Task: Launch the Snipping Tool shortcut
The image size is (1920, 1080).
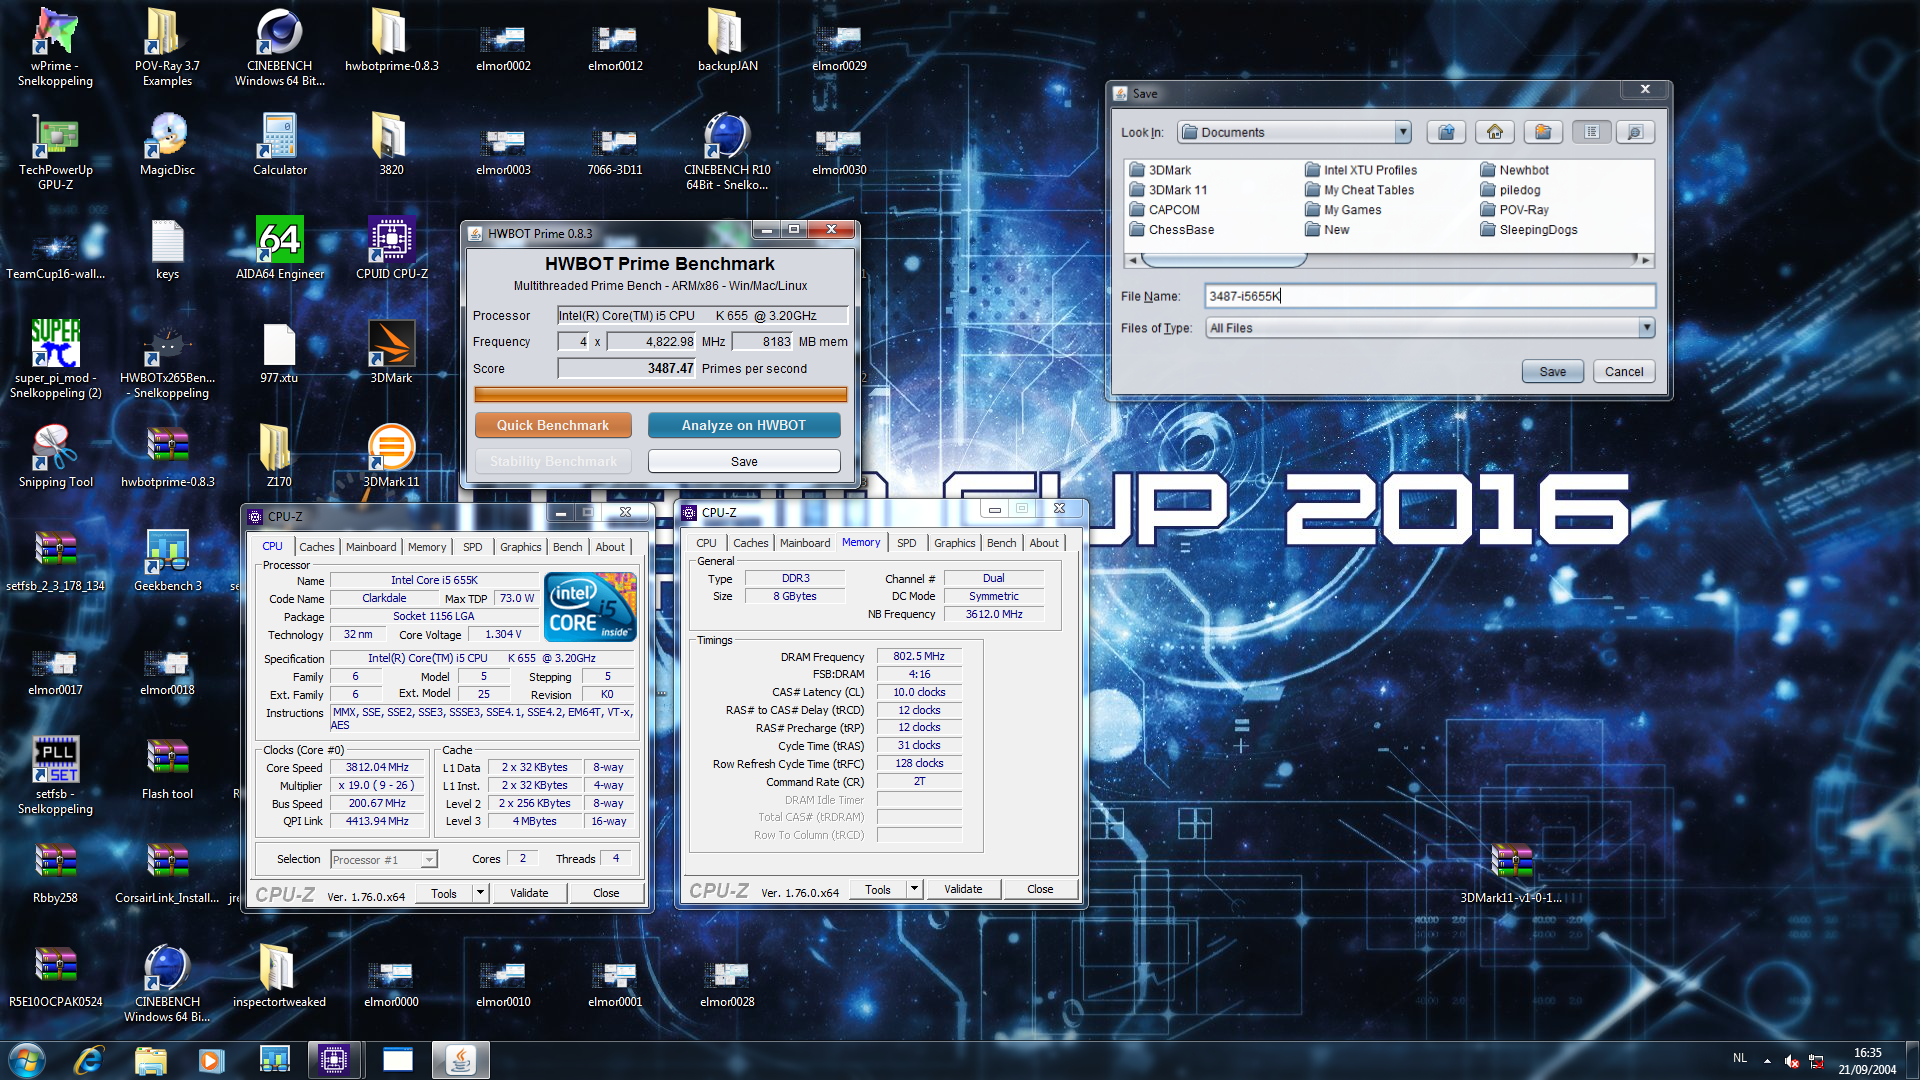Action: click(55, 456)
